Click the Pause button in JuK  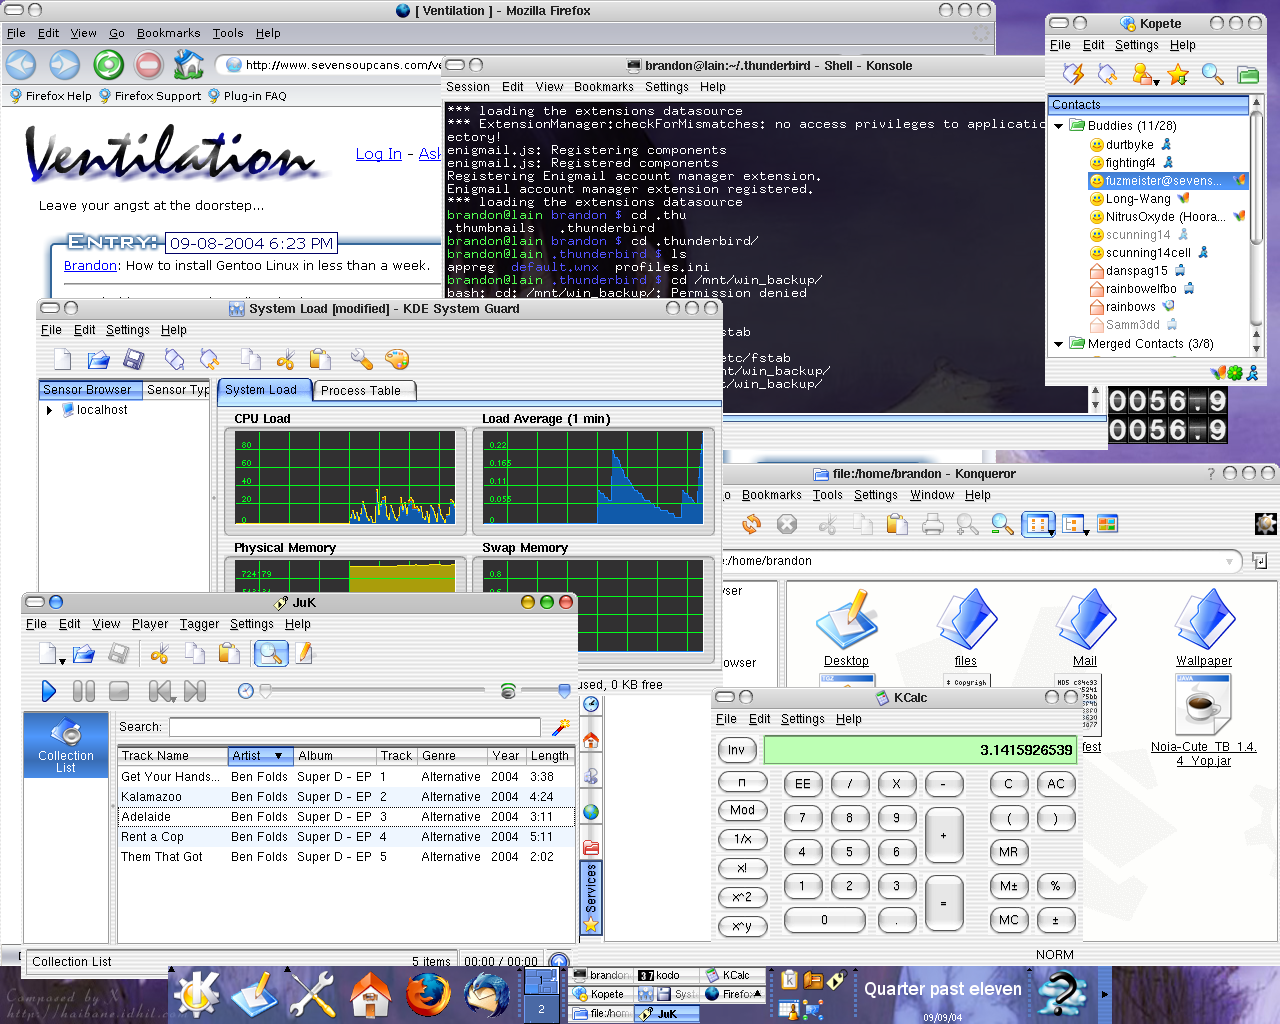click(84, 691)
